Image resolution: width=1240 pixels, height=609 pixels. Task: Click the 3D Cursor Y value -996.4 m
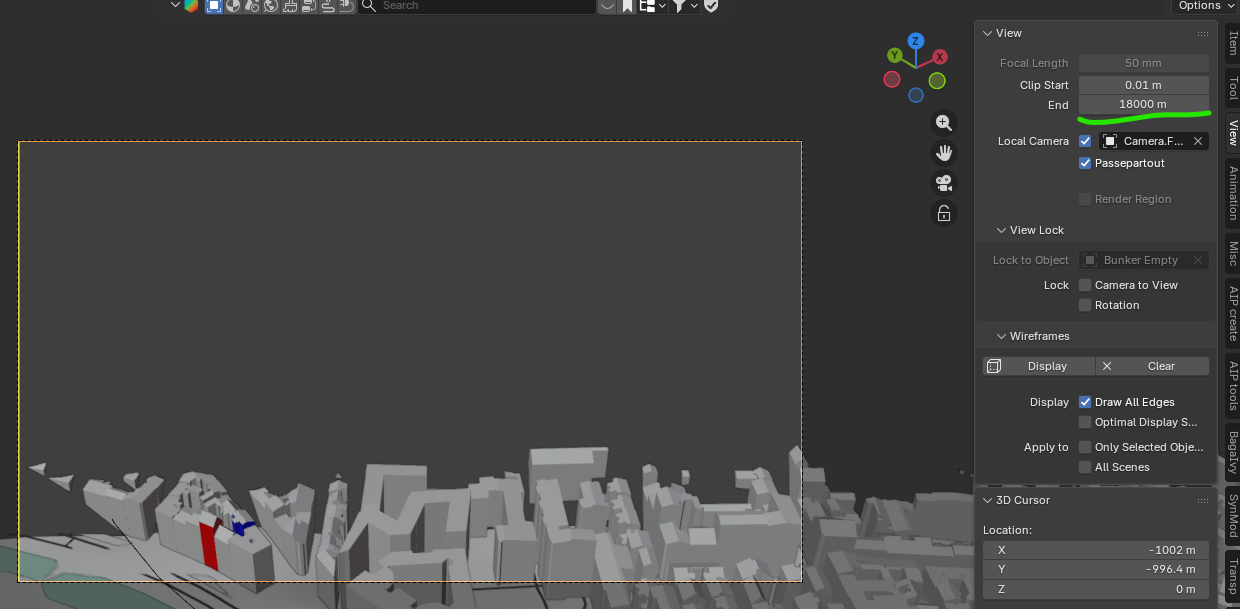pyautogui.click(x=1096, y=569)
